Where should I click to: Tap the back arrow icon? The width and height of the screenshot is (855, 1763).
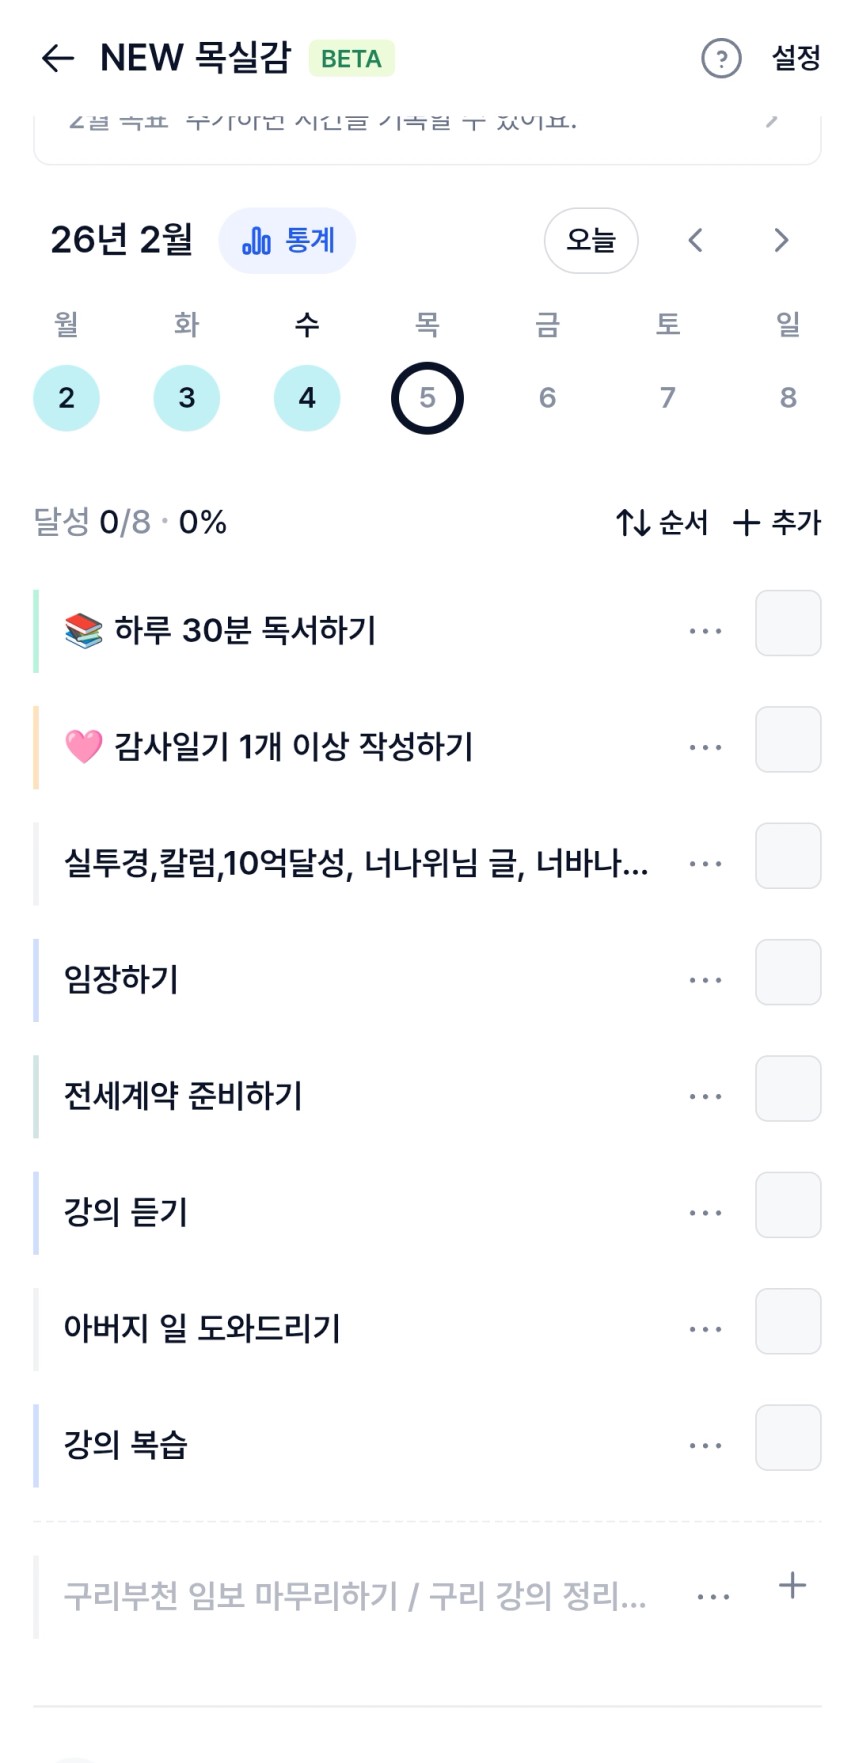[x=58, y=59]
